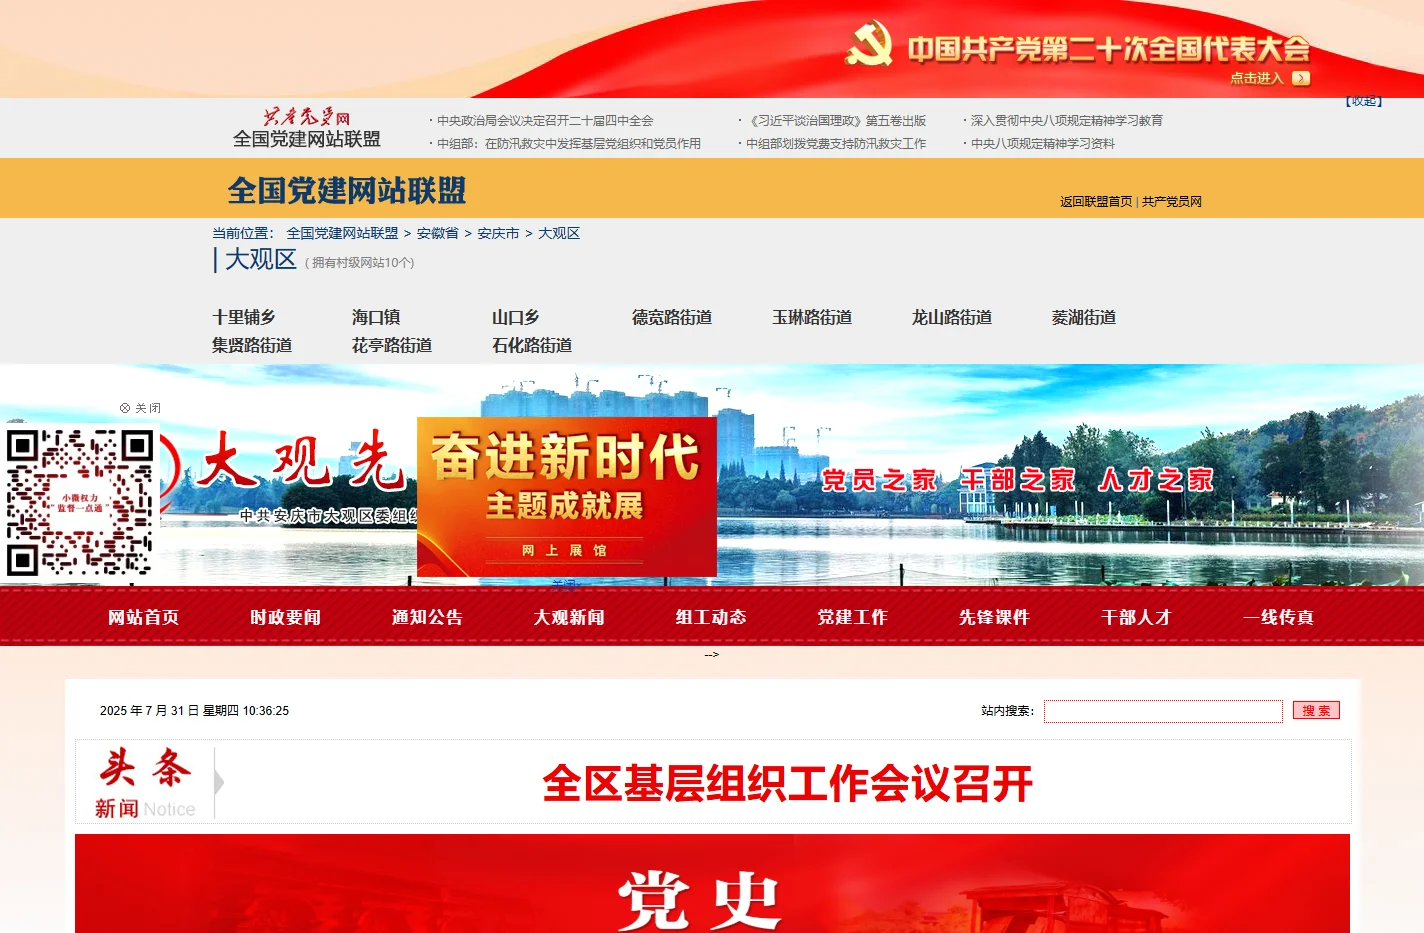This screenshot has height=933, width=1424.
Task: Open 石化路街道 site link
Action: point(532,345)
